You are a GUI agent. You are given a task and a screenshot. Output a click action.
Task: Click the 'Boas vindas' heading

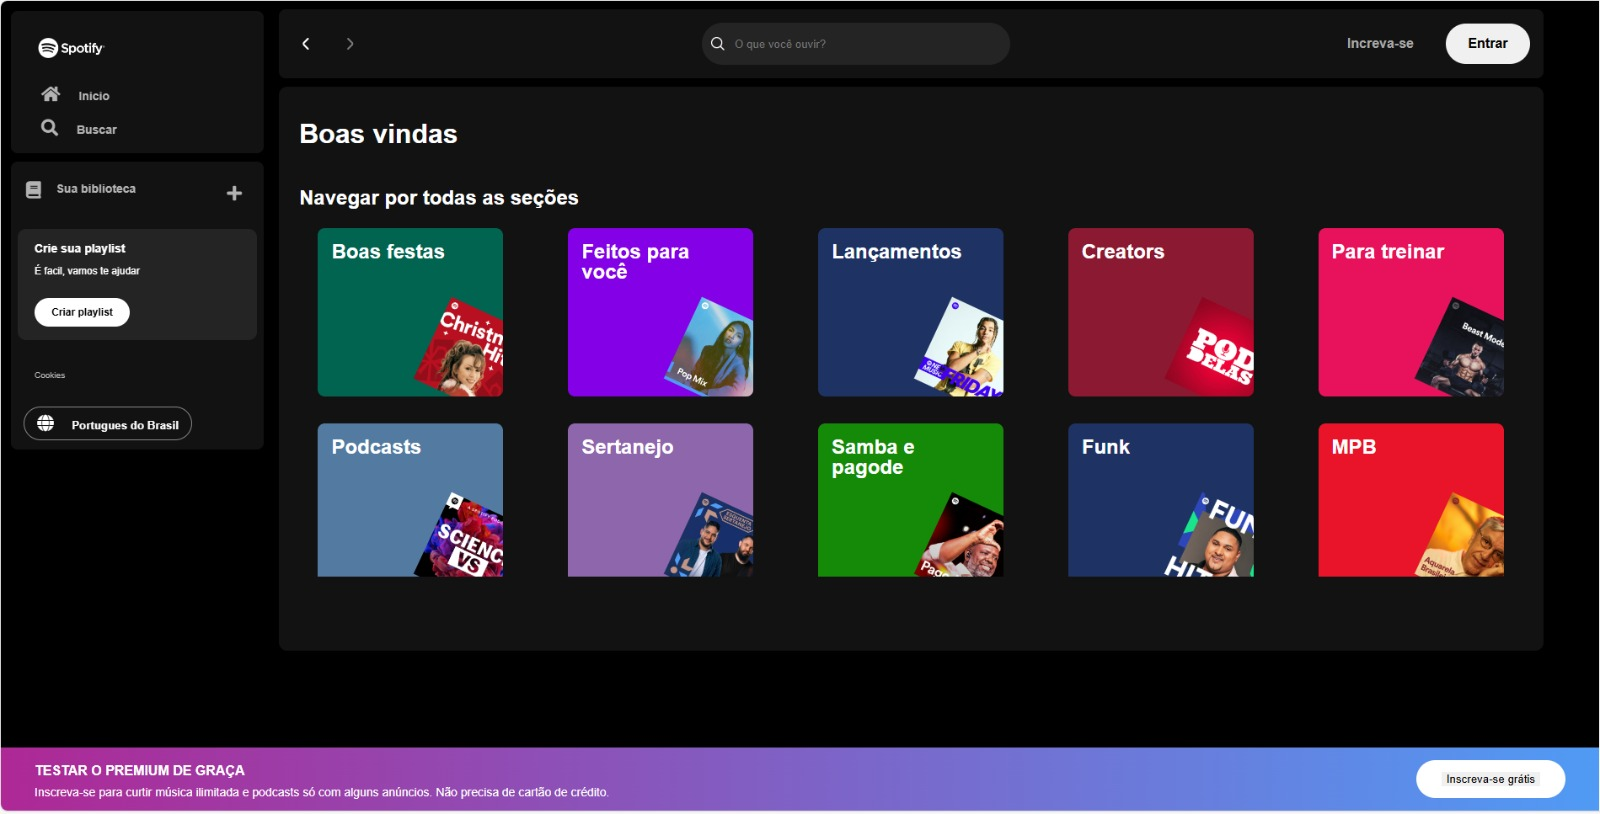(x=378, y=134)
